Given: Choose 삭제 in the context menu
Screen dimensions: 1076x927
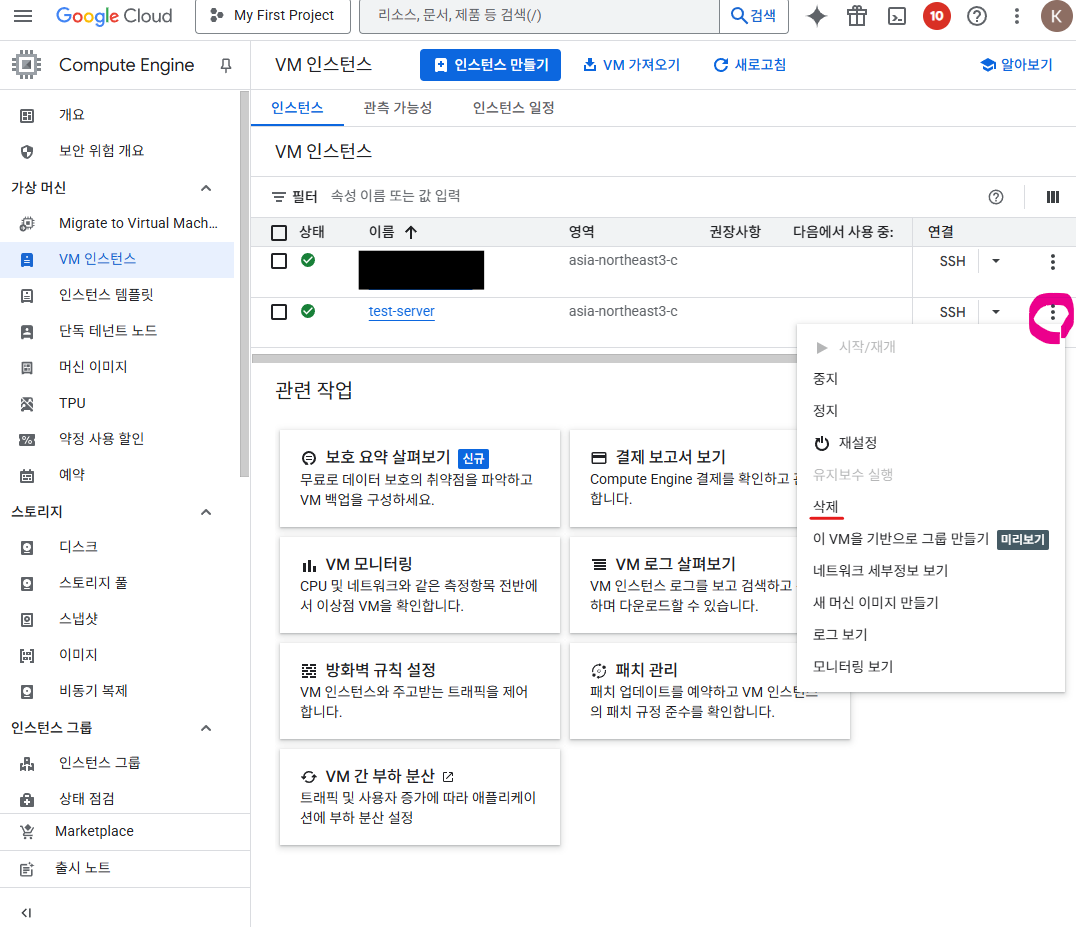Looking at the screenshot, I should tap(931, 506).
